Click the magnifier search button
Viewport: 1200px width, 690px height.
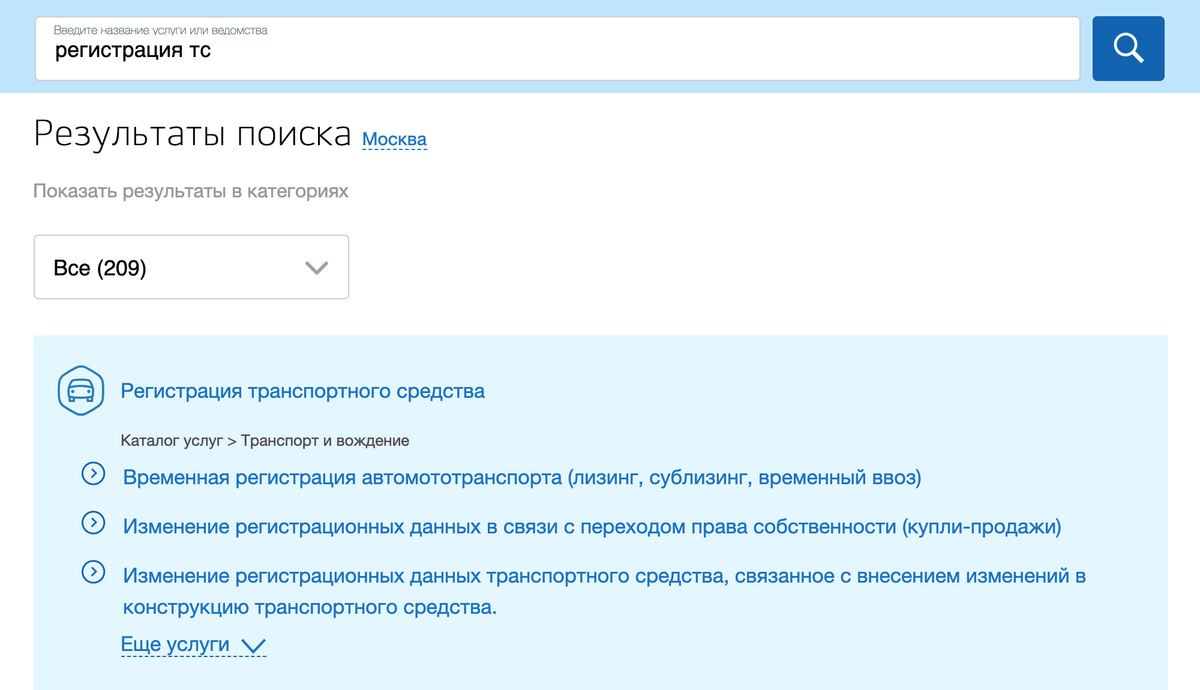click(1128, 48)
